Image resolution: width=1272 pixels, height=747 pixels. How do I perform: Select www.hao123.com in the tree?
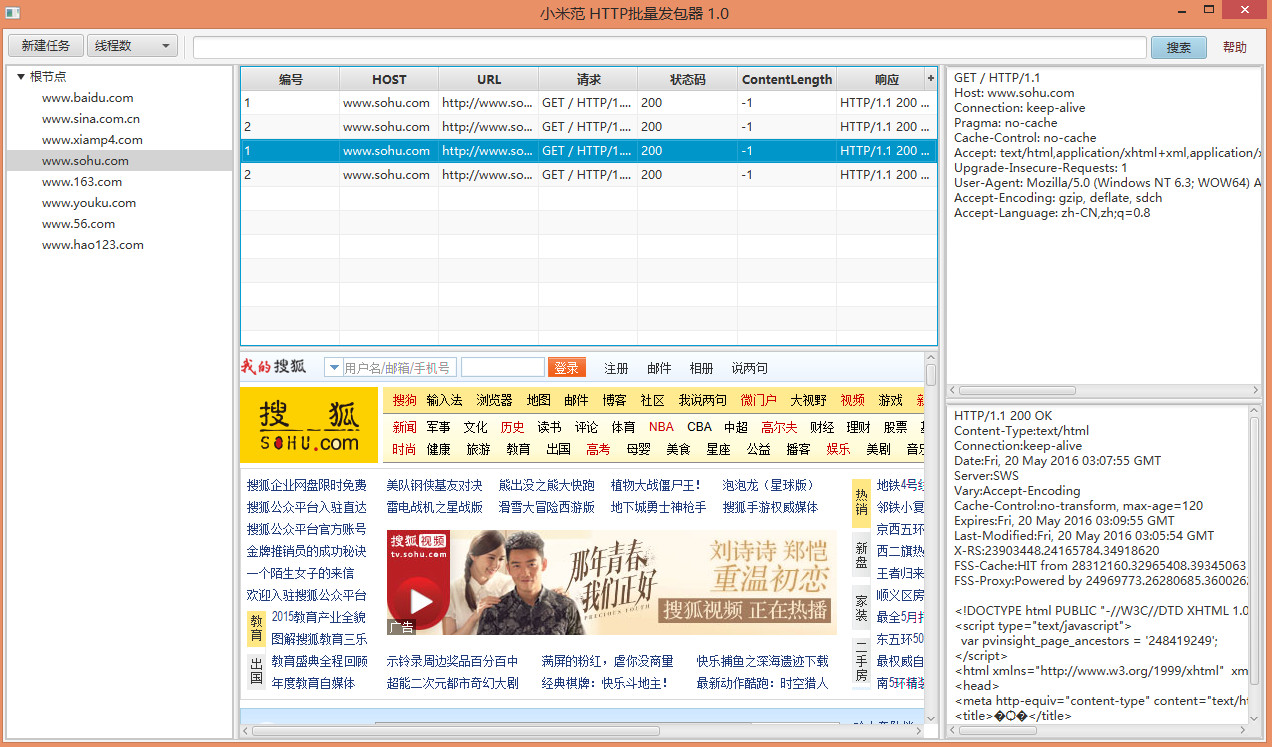[92, 245]
